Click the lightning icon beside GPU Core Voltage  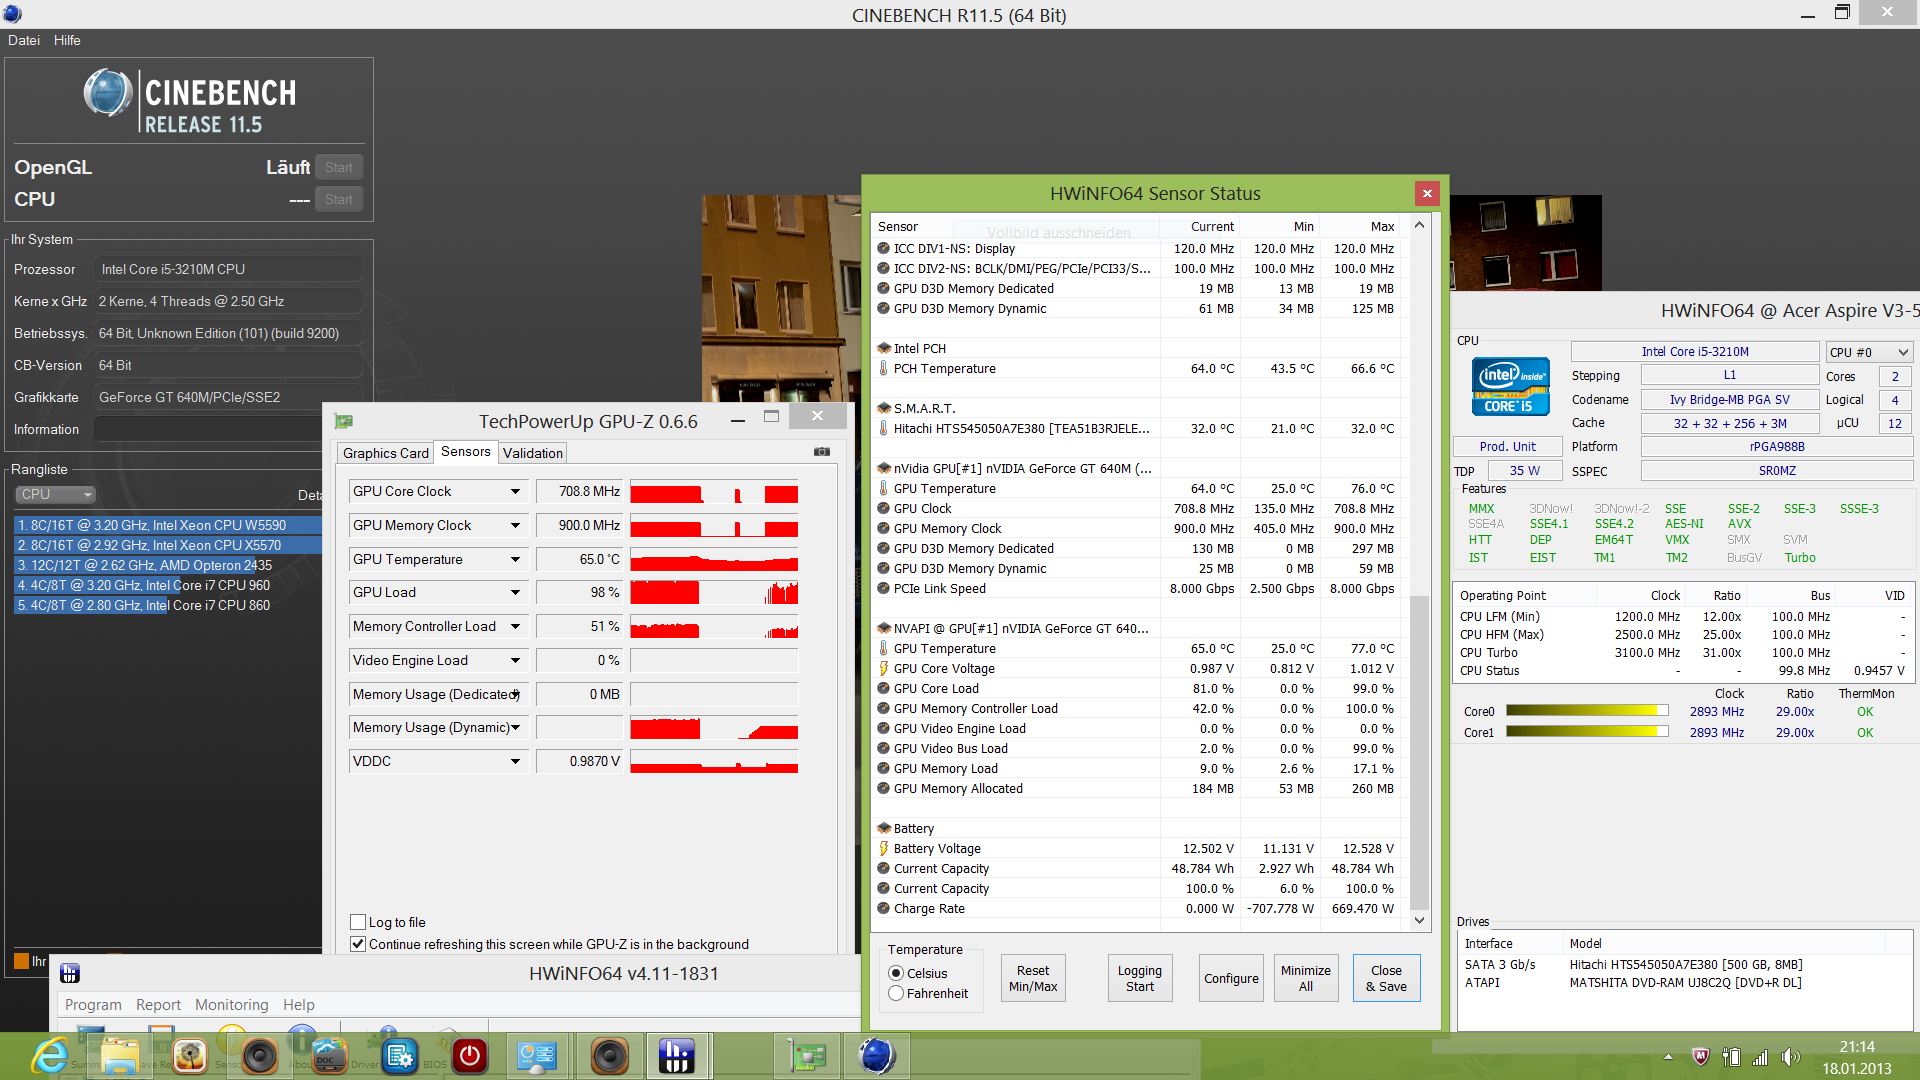[x=883, y=668]
